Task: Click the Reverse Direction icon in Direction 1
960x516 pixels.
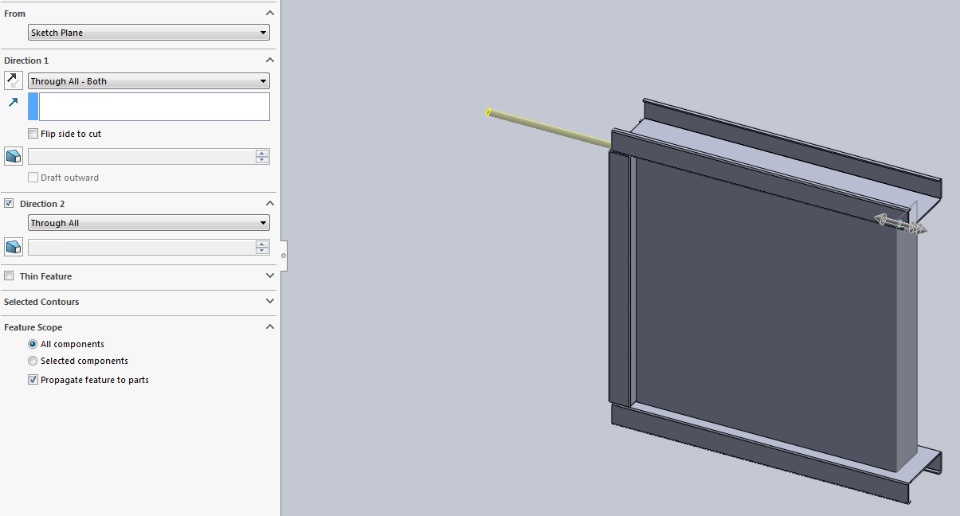Action: click(x=13, y=80)
